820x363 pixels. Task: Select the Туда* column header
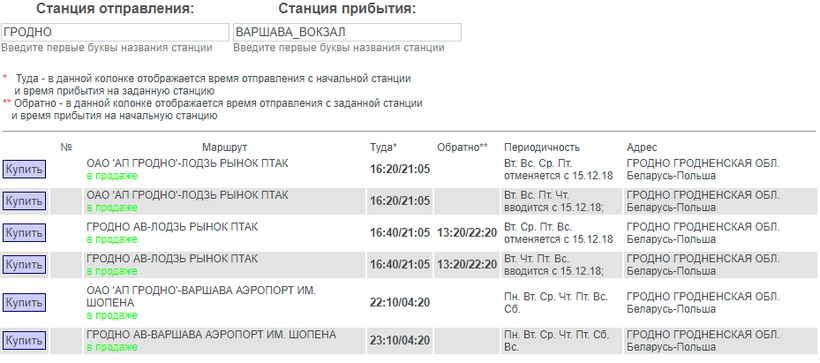(x=383, y=148)
